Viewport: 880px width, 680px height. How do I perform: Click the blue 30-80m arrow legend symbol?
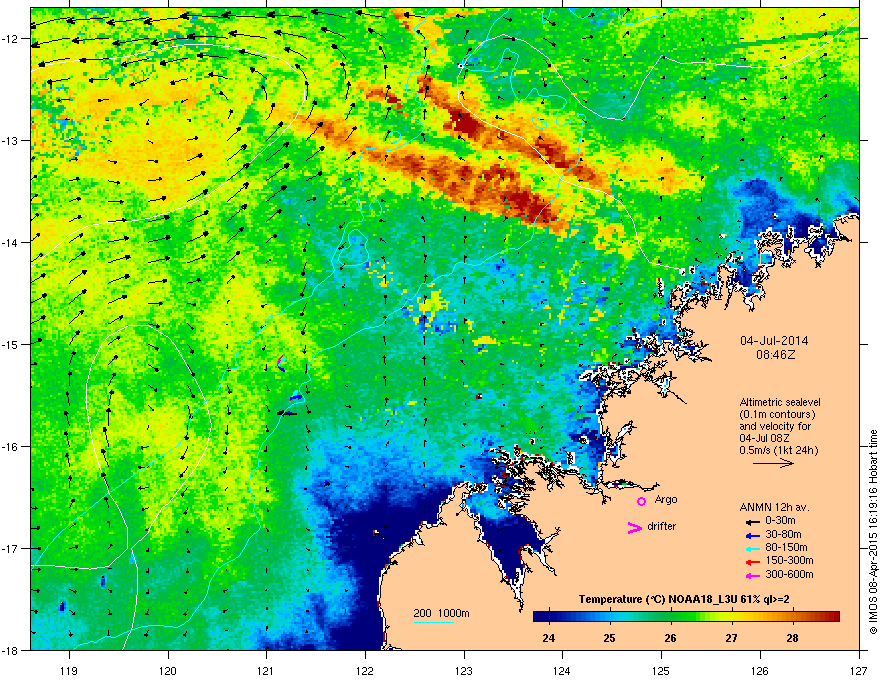coord(752,536)
